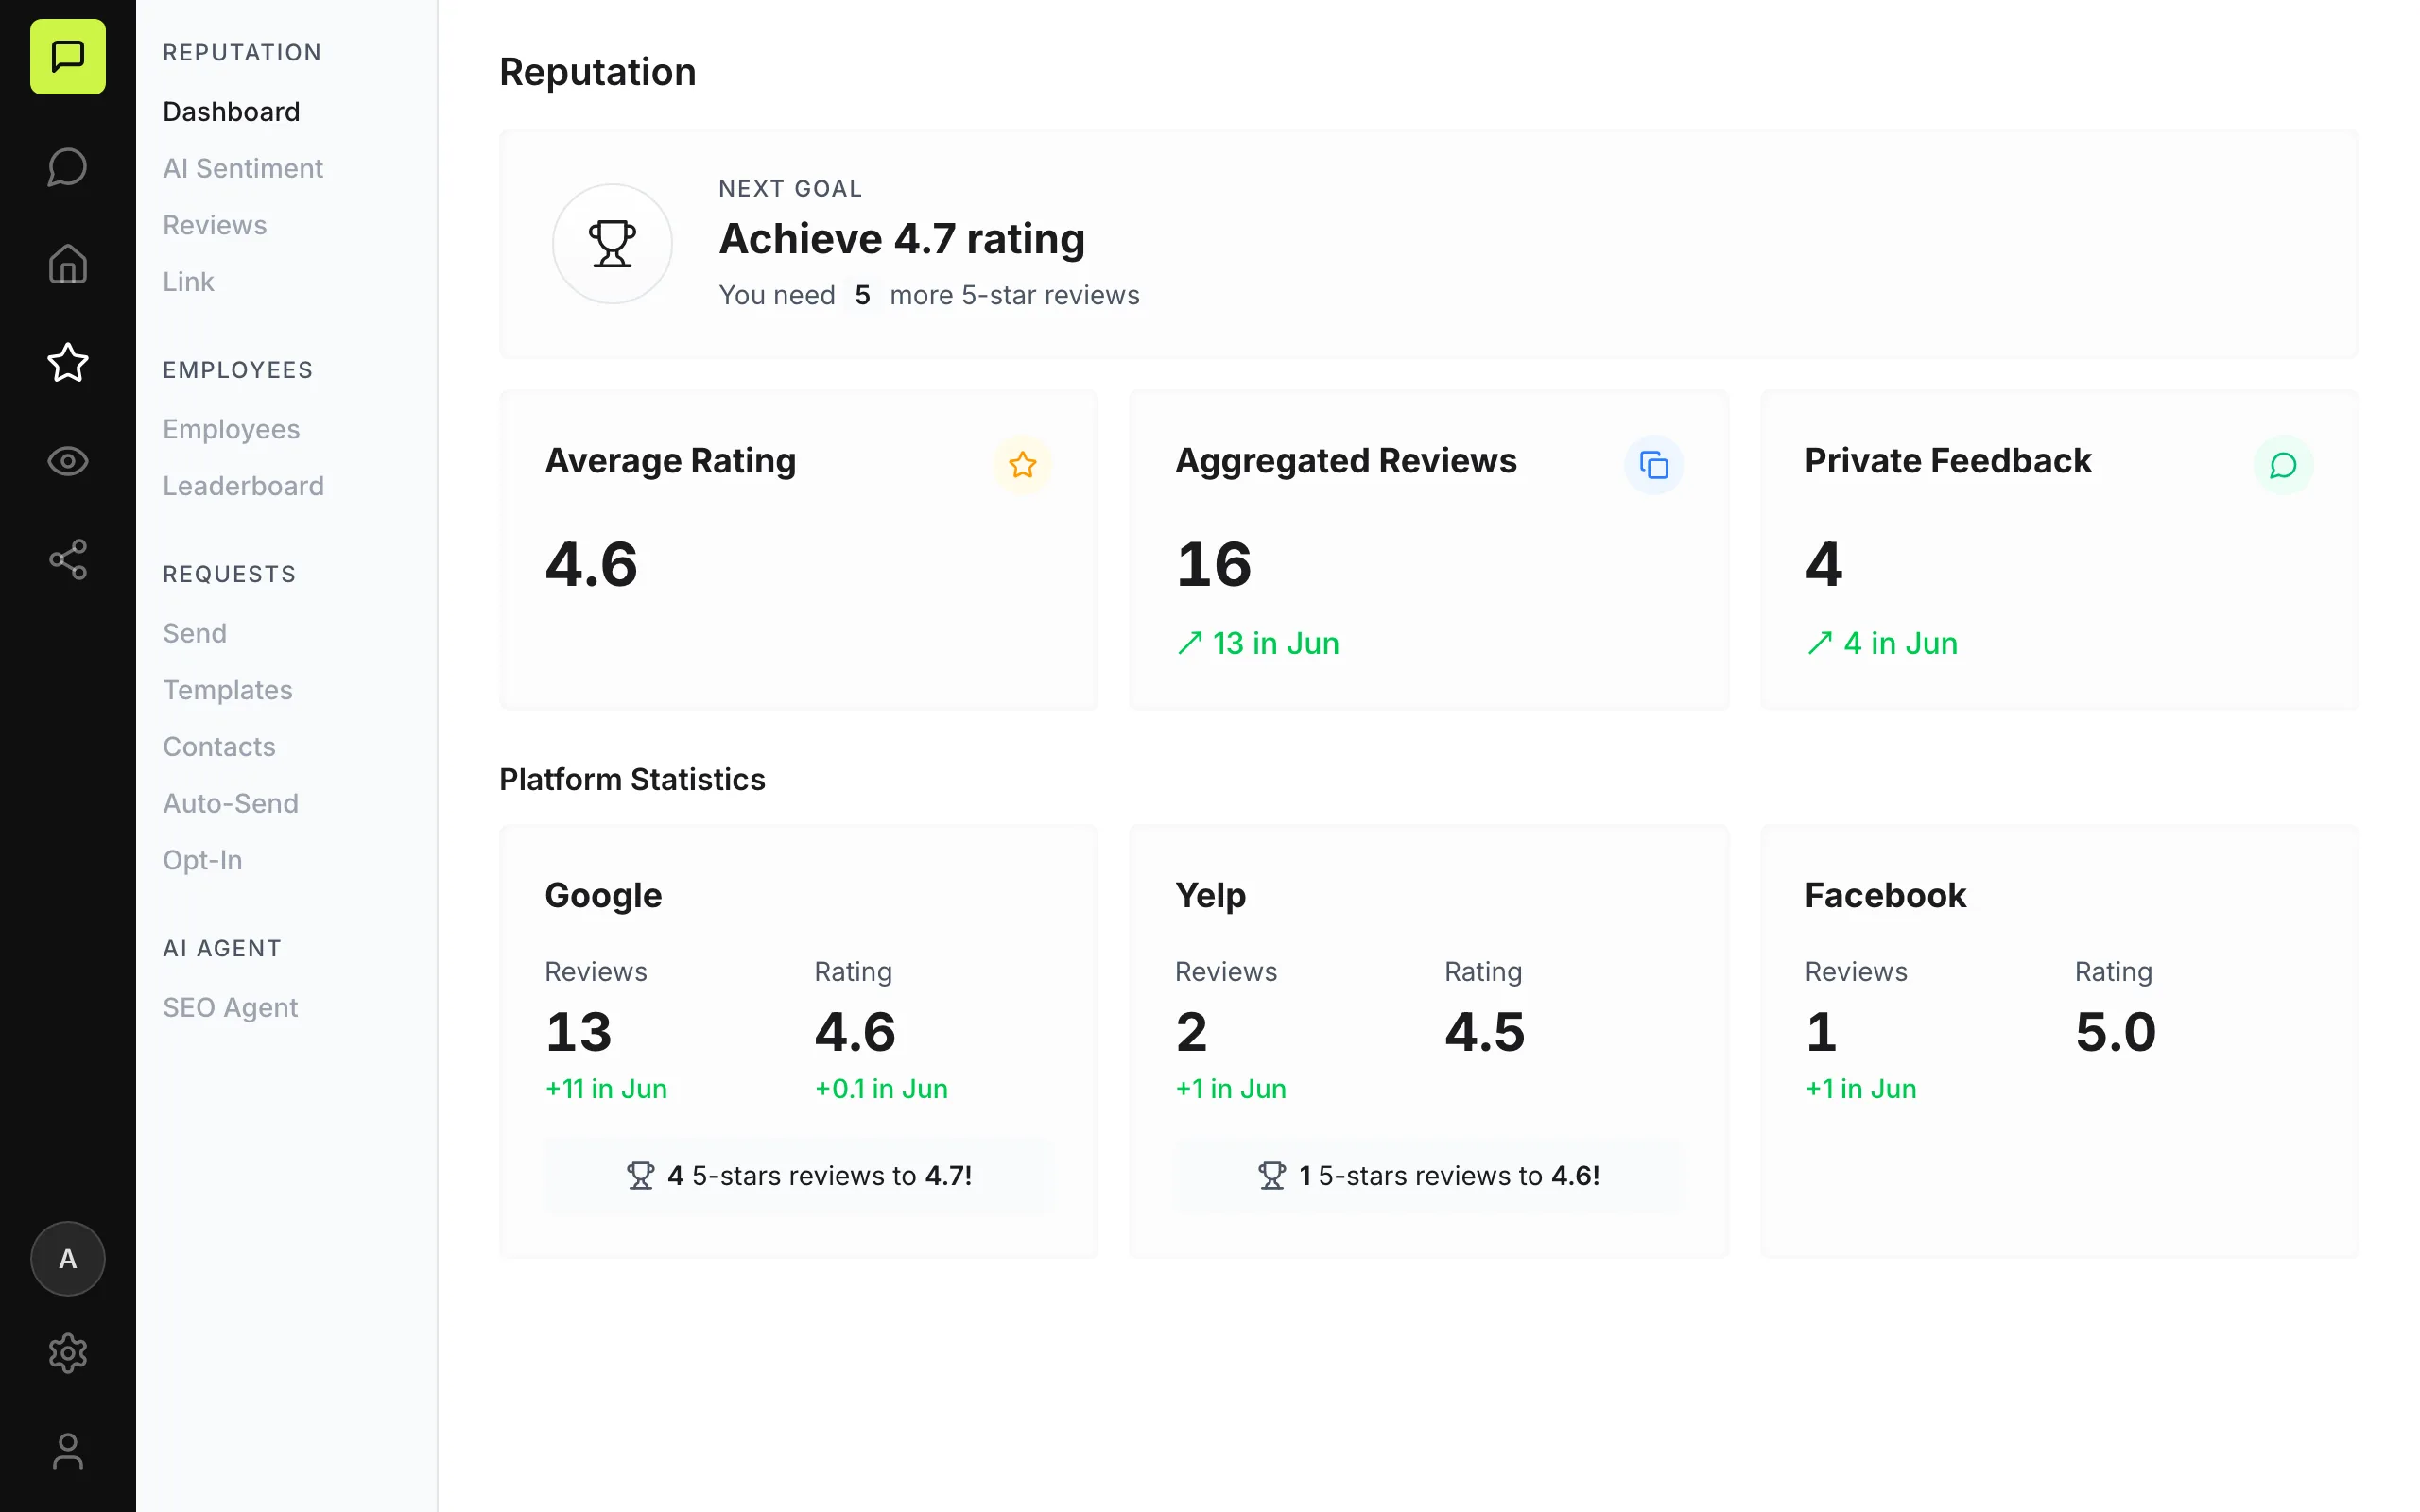Click the bubble icon on Private Feedback

[x=2283, y=465]
